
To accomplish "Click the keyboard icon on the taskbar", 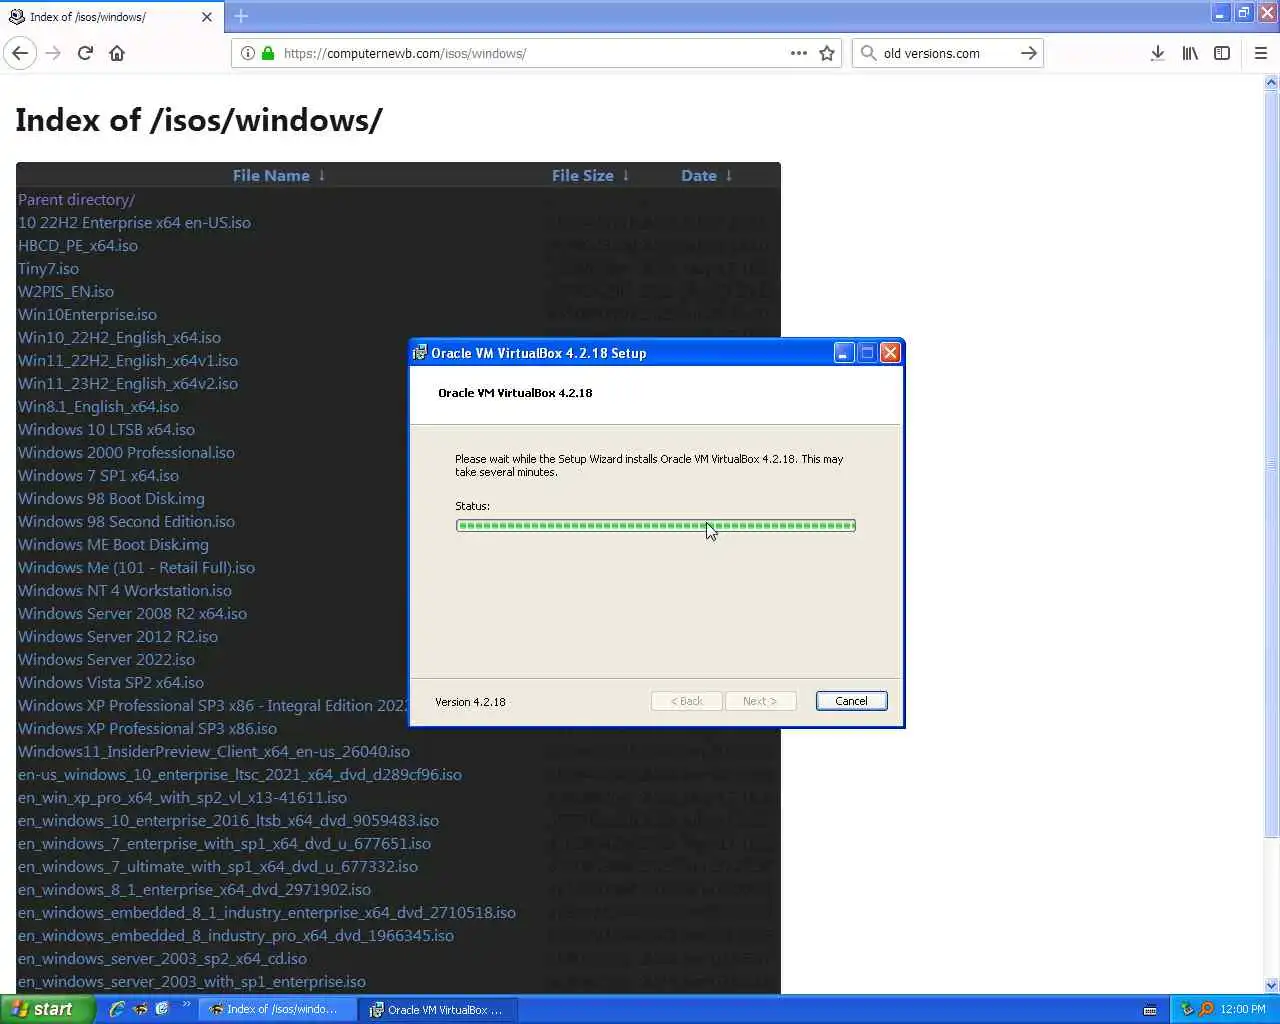I will (1150, 1010).
